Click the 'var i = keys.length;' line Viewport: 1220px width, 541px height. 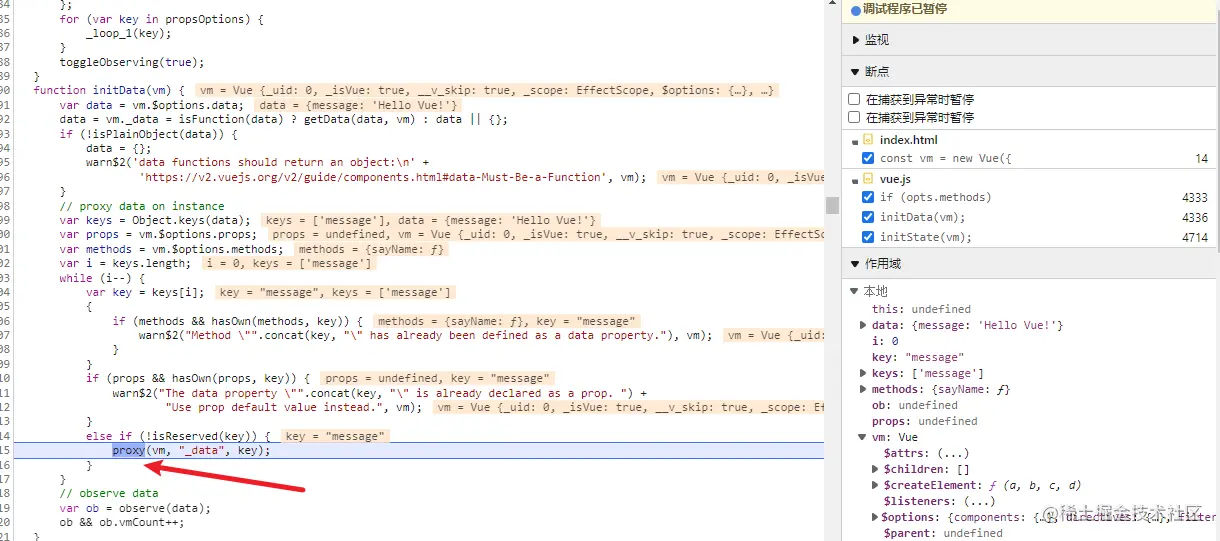(x=126, y=263)
